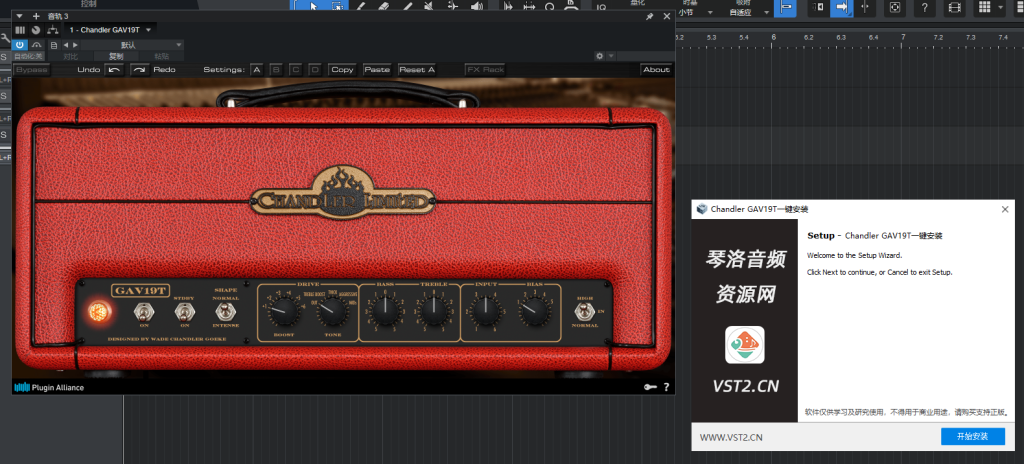Pin the plugin window with the pin icon
Image resolution: width=1024 pixels, height=464 pixels.
(650, 16)
